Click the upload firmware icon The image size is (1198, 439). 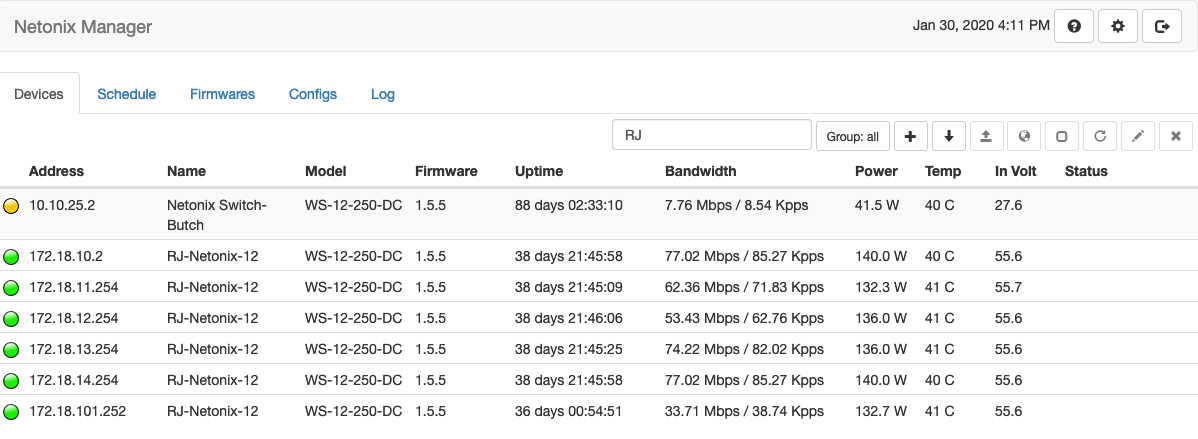[986, 136]
